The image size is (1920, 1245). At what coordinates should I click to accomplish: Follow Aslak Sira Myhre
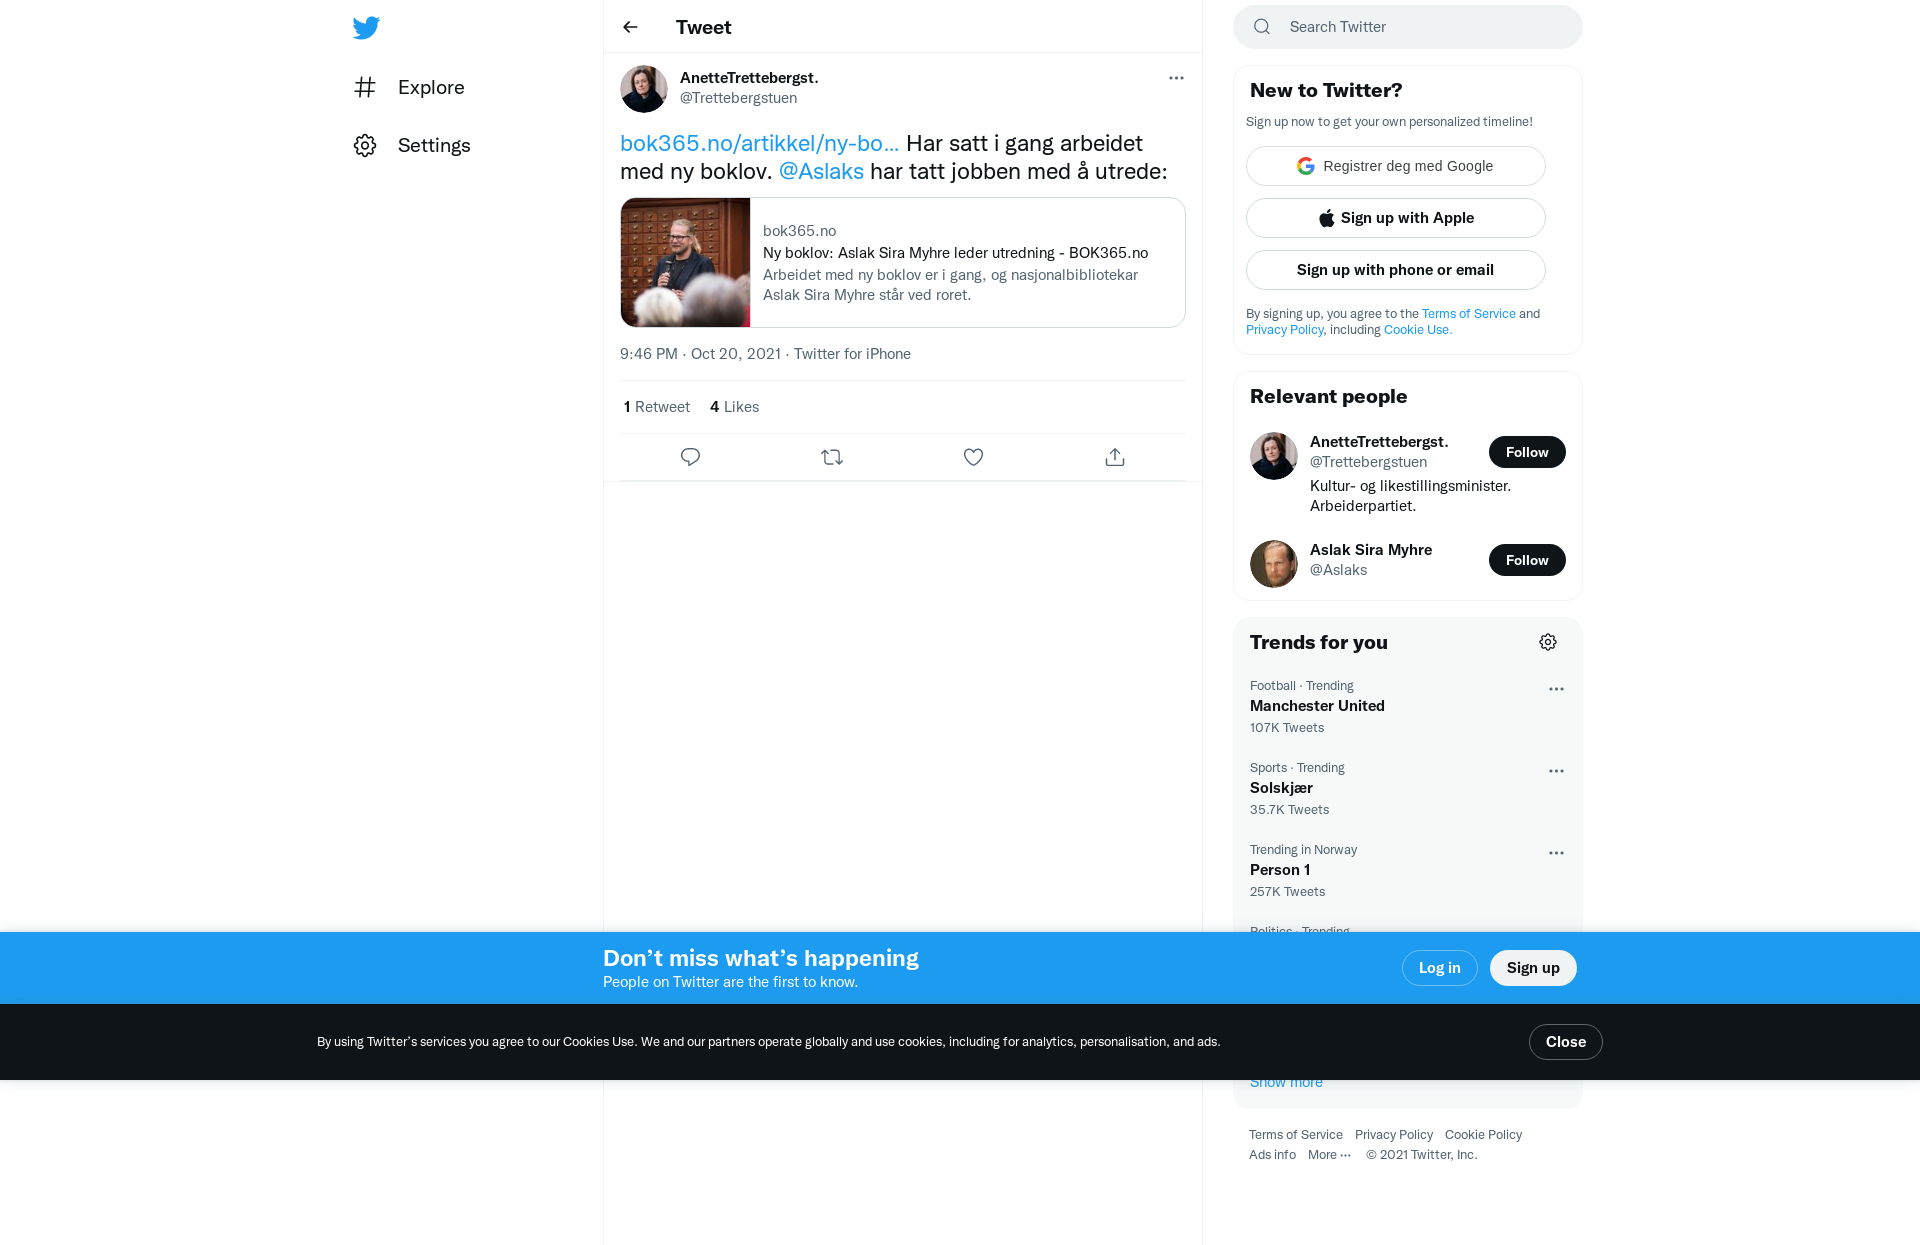tap(1527, 560)
